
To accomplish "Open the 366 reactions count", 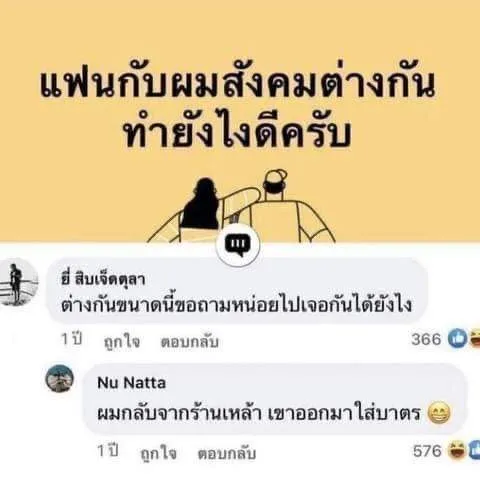I will click(x=426, y=339).
